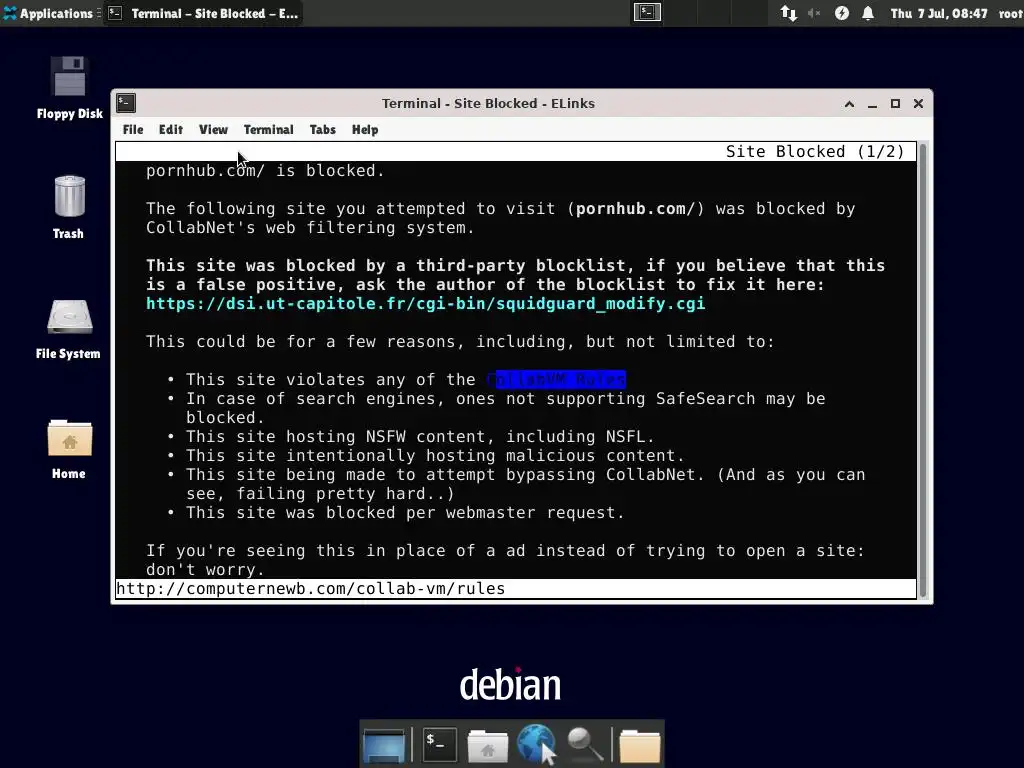Image resolution: width=1024 pixels, height=768 pixels.
Task: Click the clock showing Thu 7 Jul, 08:47
Action: pyautogui.click(x=938, y=13)
